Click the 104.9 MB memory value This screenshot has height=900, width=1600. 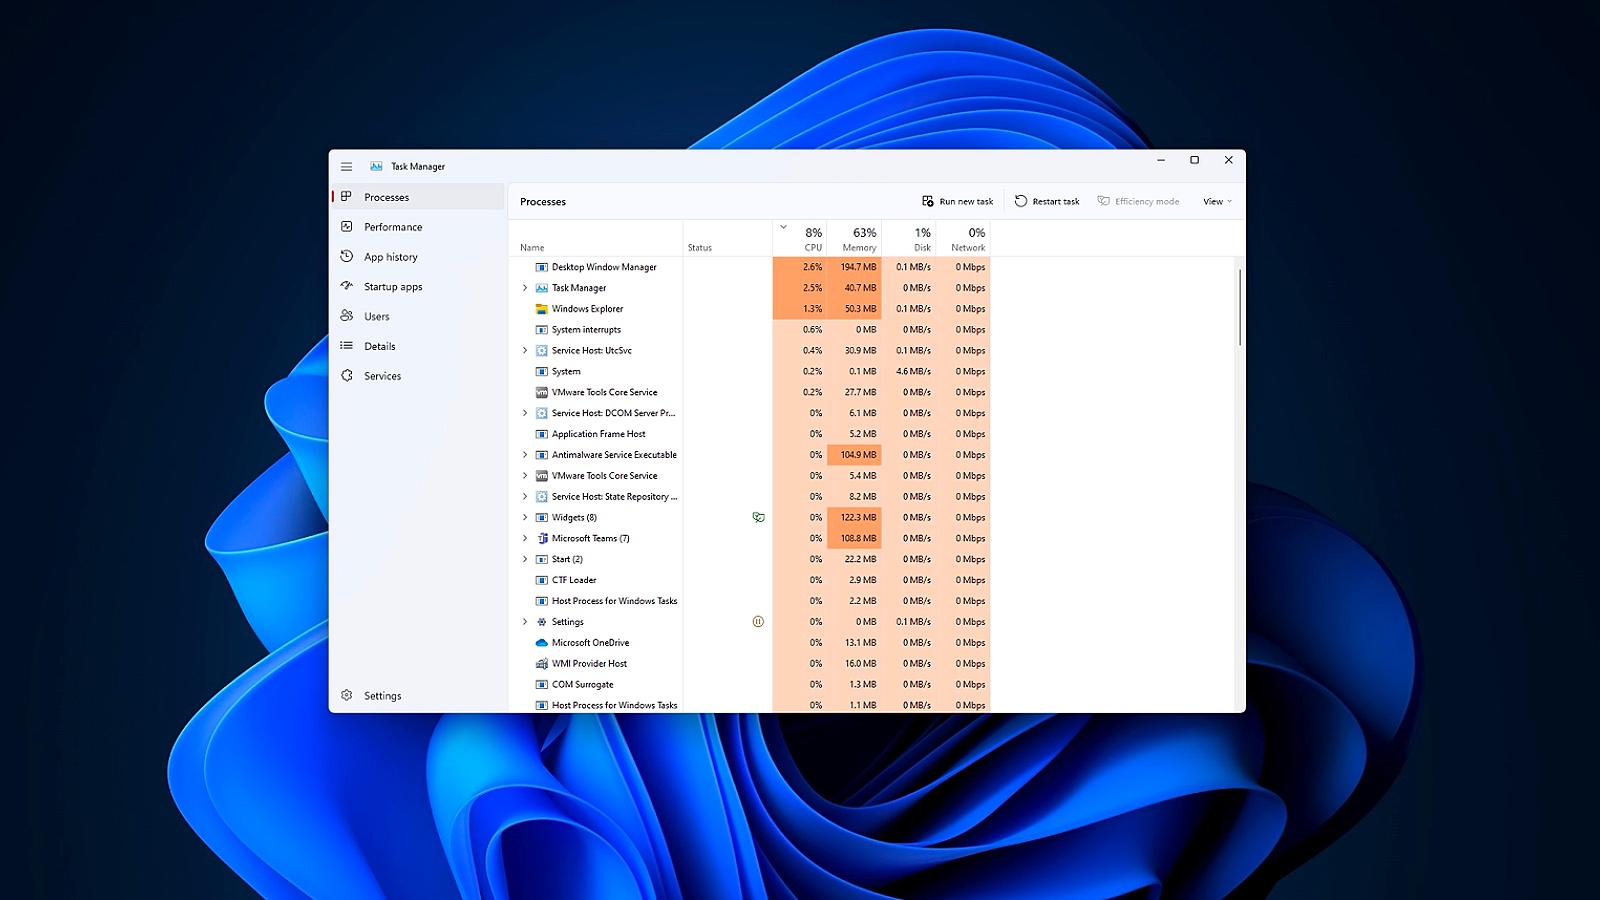click(x=855, y=455)
